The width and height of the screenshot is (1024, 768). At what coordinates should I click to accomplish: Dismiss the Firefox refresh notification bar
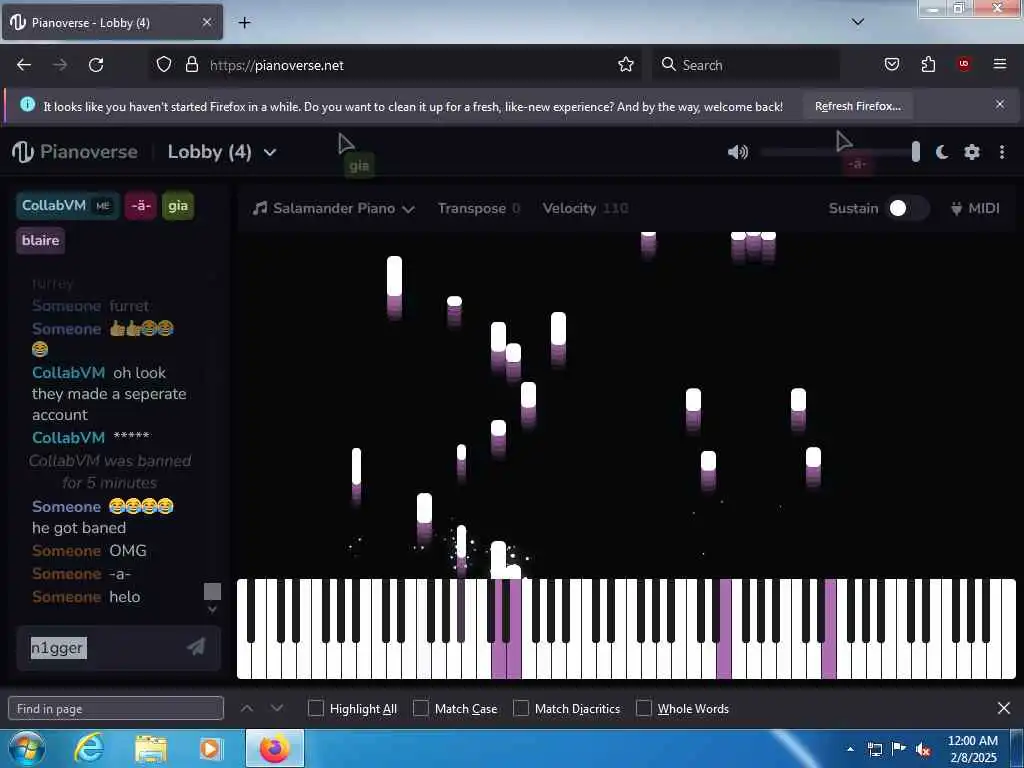click(x=1000, y=104)
